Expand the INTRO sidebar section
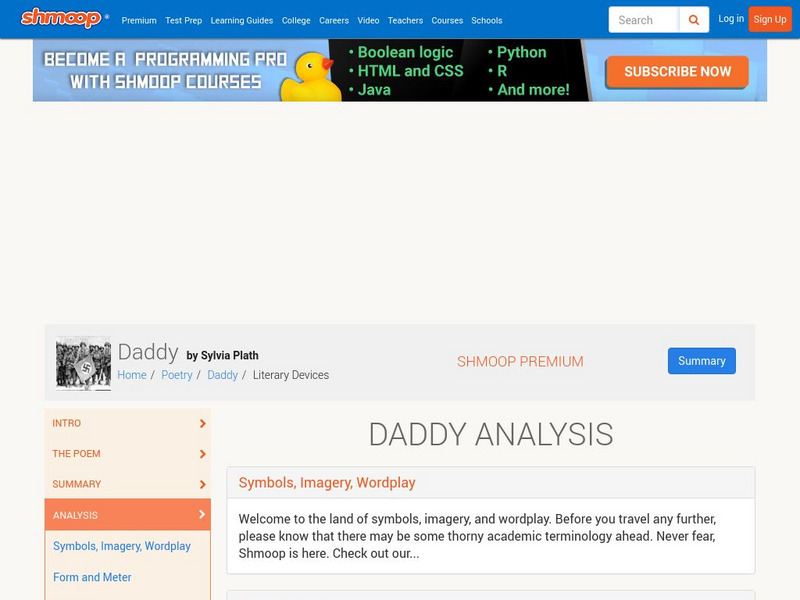 coord(127,423)
